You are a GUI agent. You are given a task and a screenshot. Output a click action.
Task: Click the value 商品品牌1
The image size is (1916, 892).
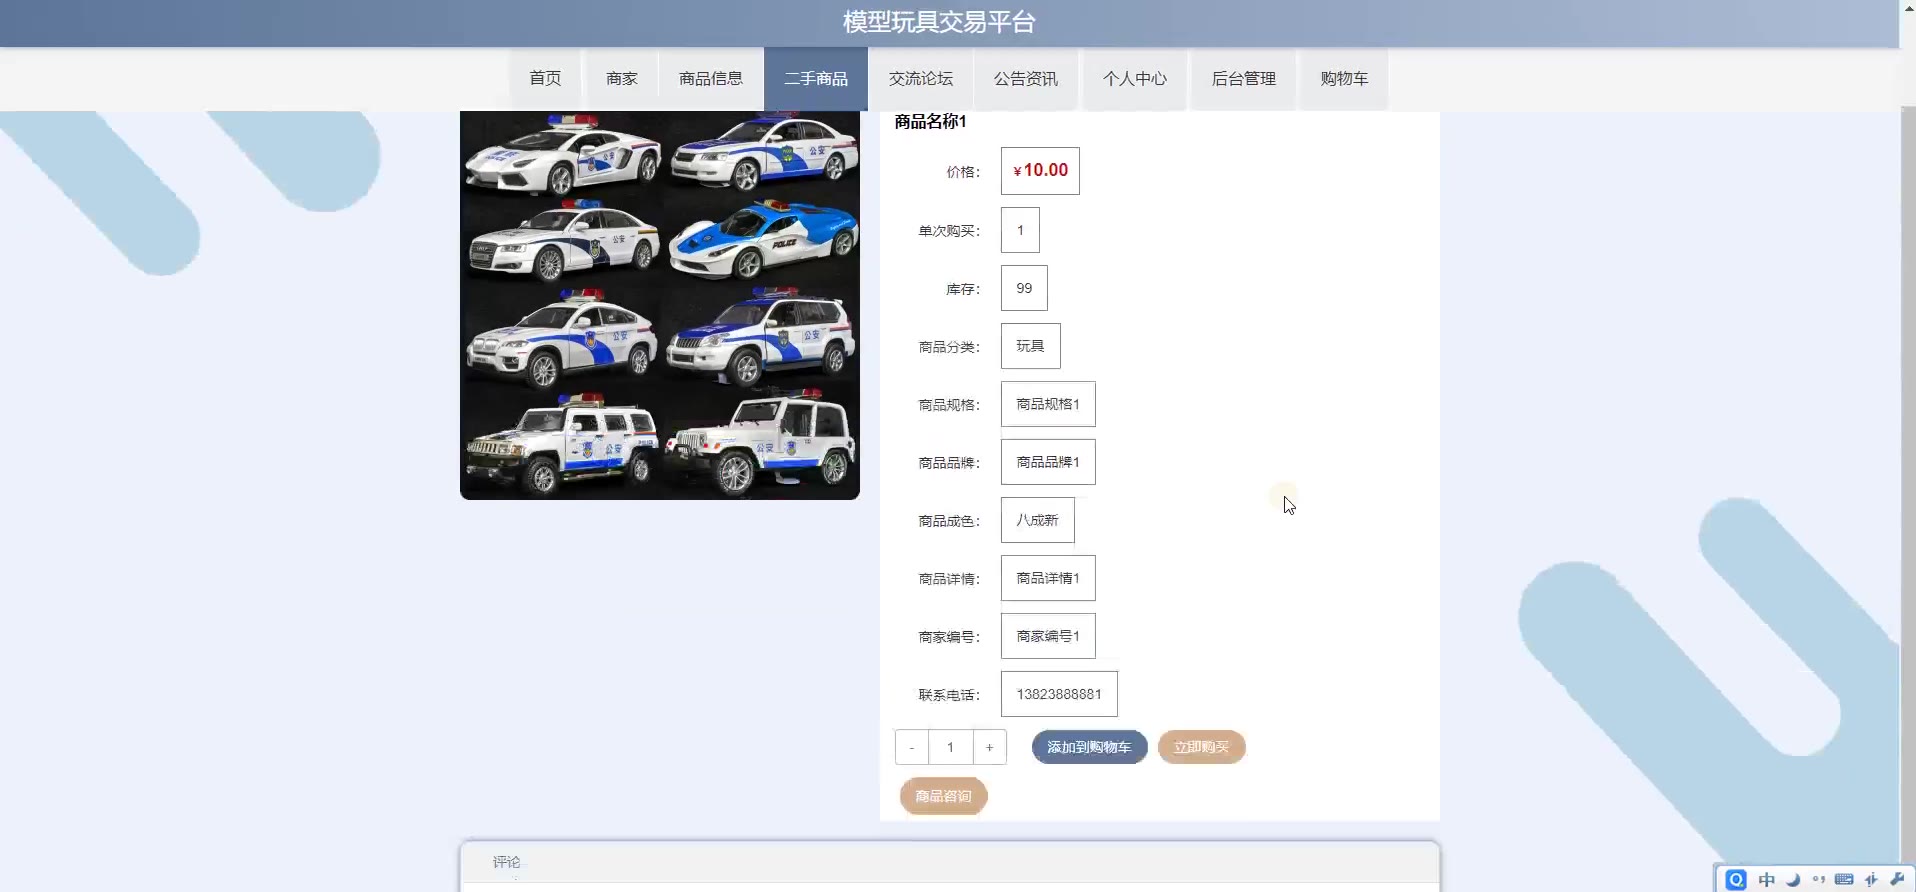coord(1048,462)
